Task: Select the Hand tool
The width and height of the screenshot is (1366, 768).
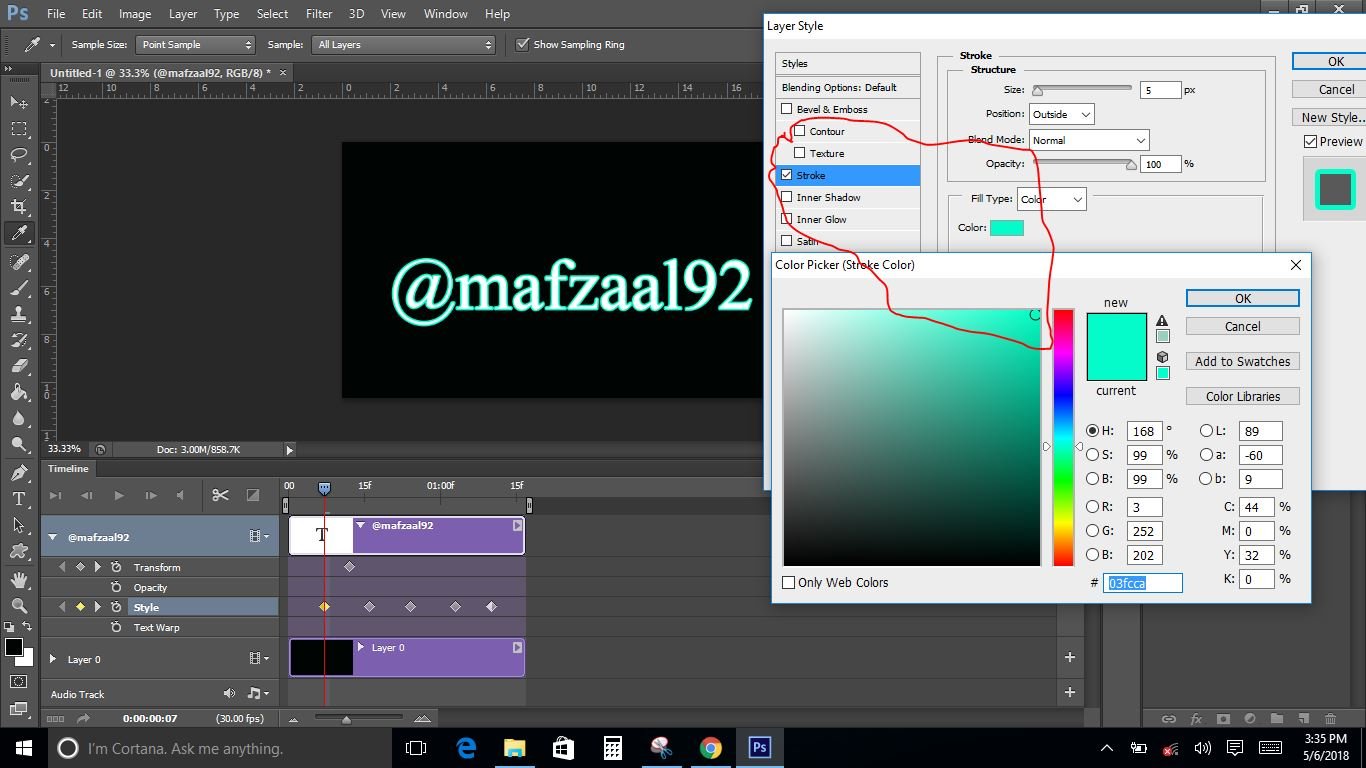Action: point(19,579)
